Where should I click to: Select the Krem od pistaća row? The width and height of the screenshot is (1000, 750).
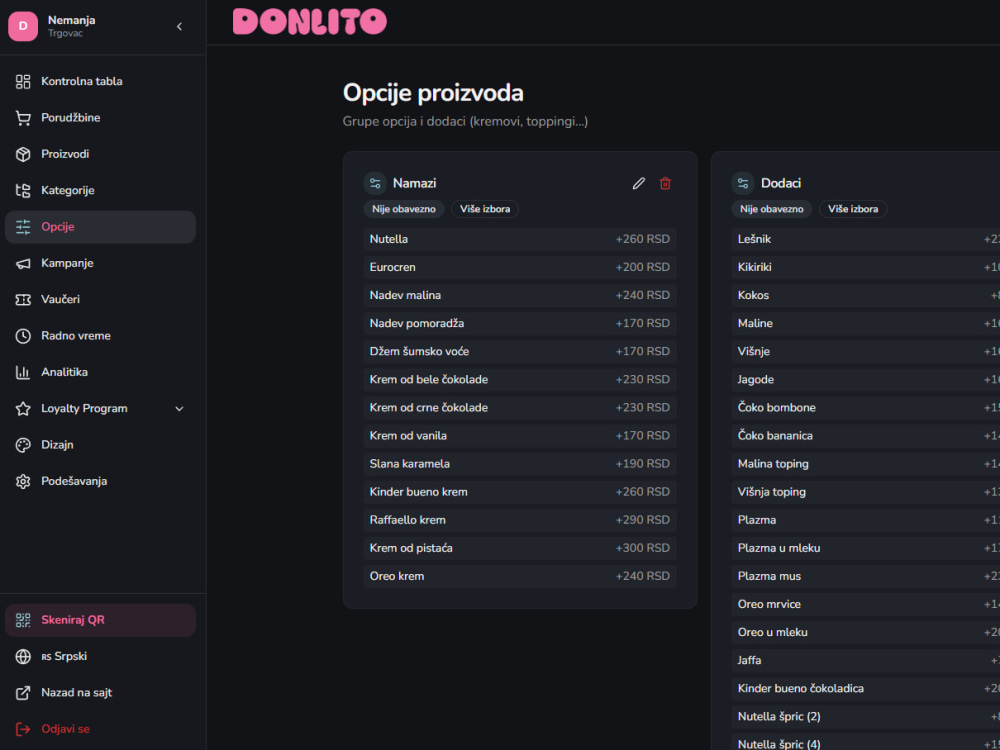click(520, 548)
